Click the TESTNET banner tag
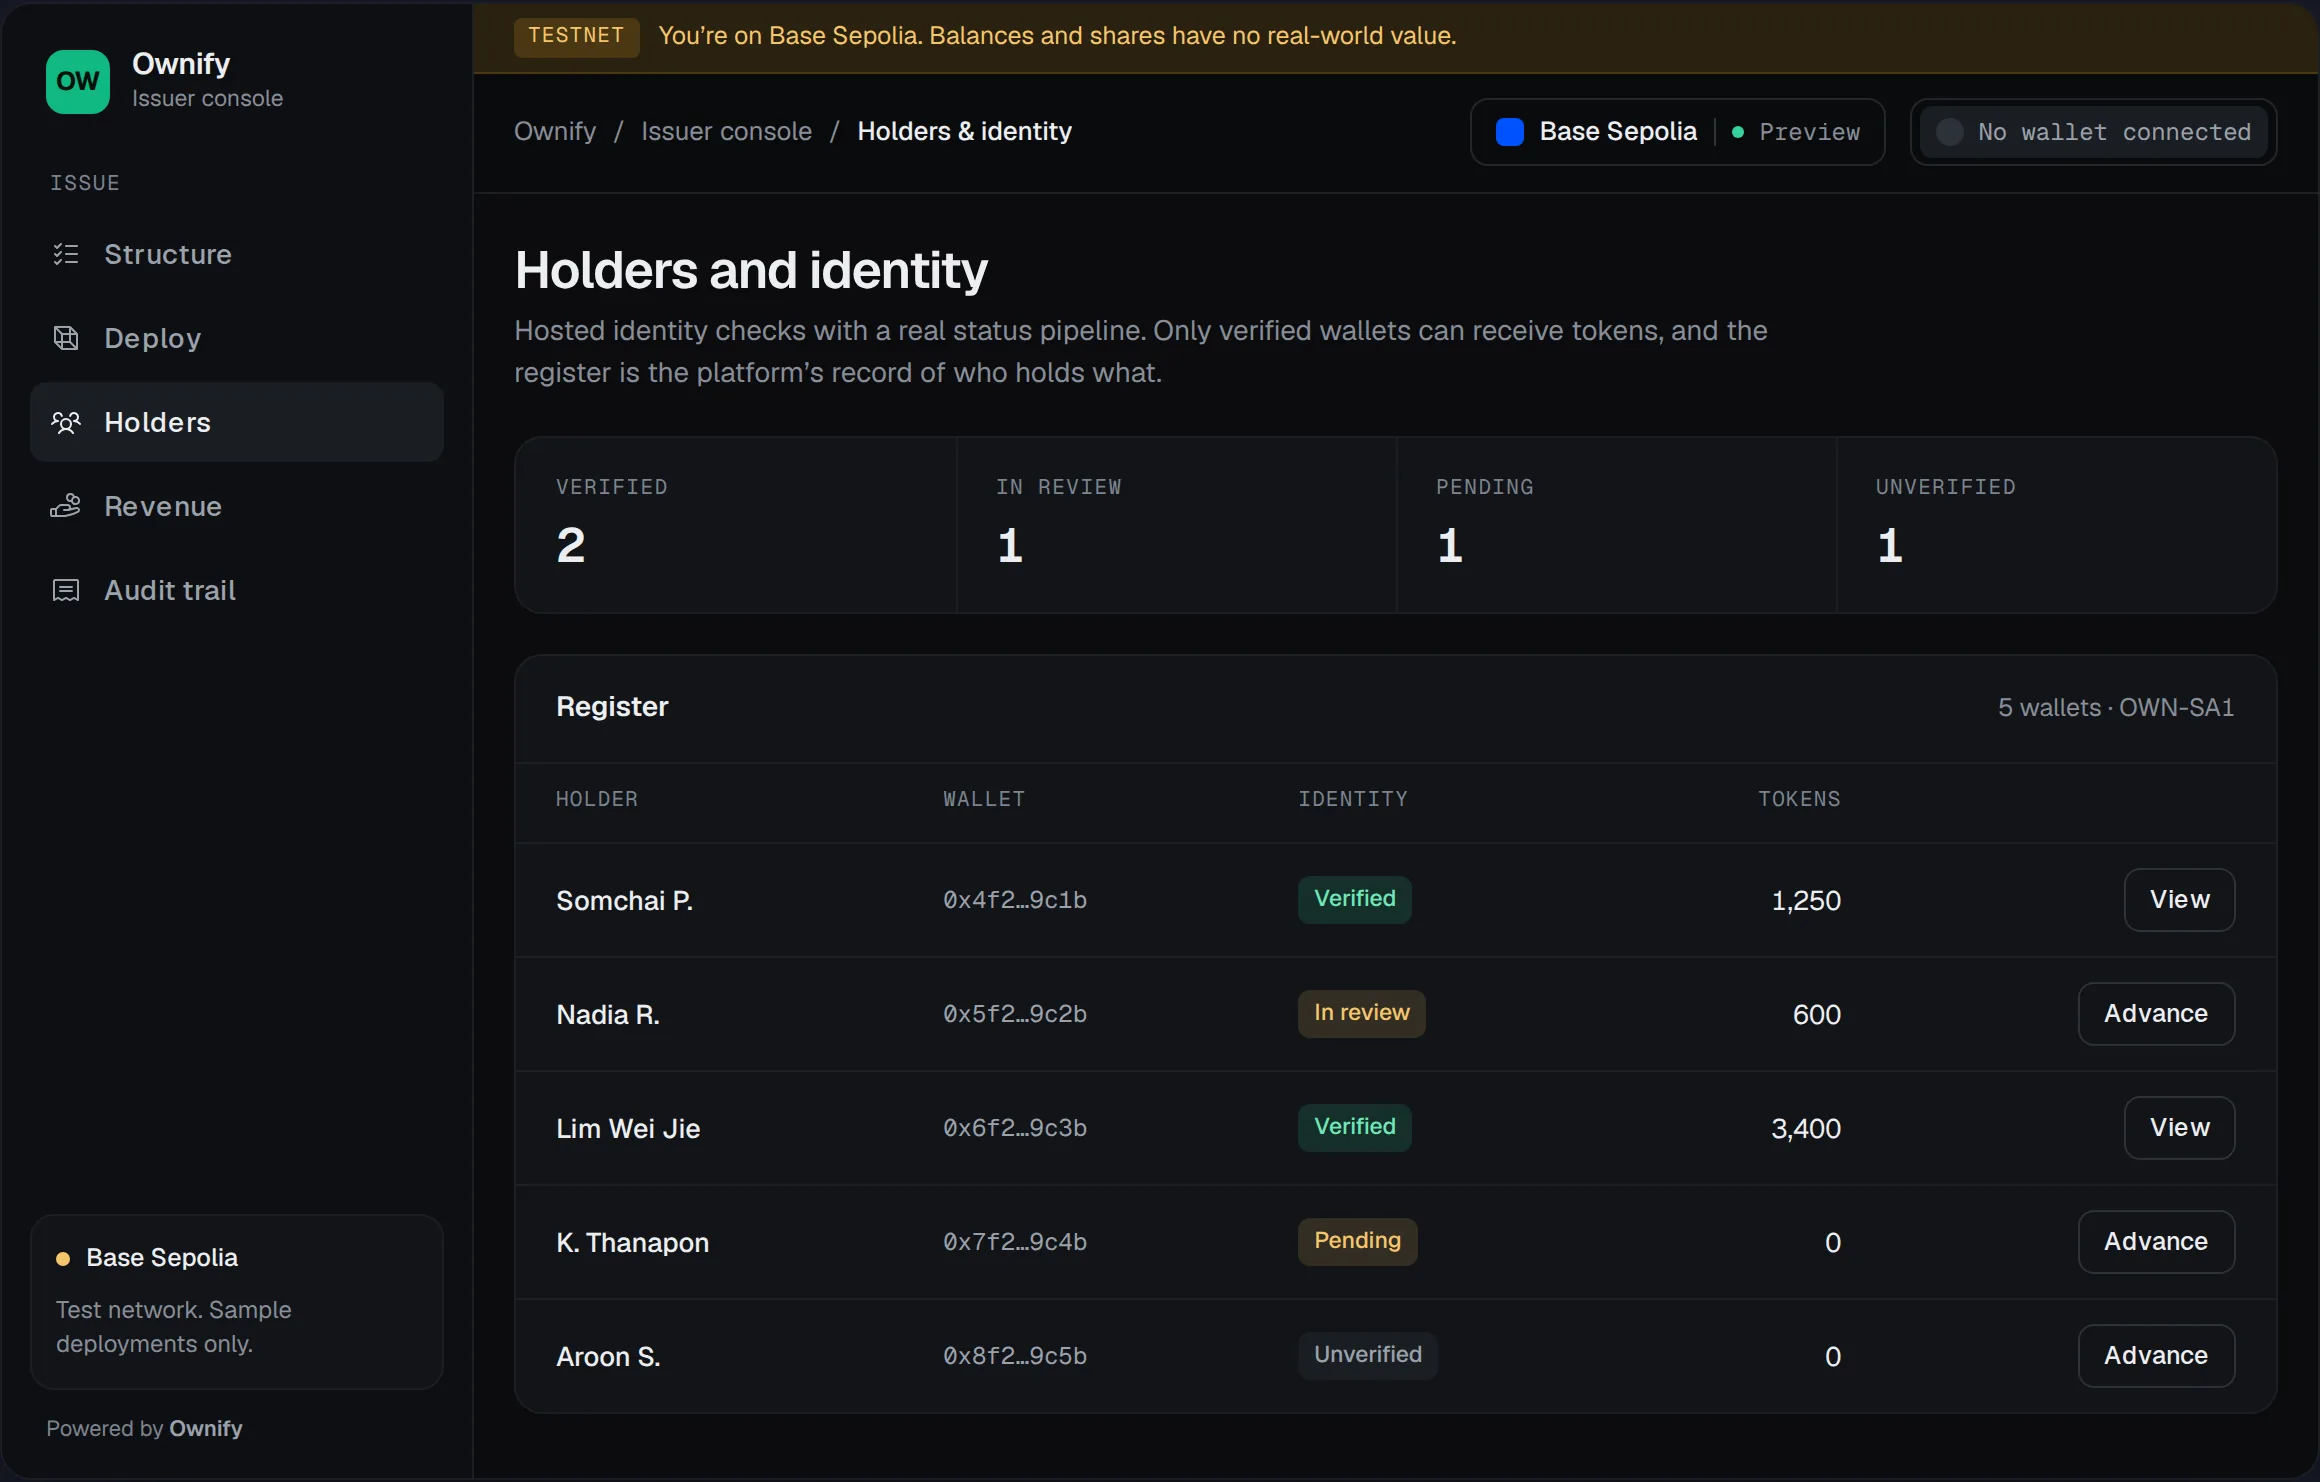This screenshot has height=1482, width=2320. [576, 36]
